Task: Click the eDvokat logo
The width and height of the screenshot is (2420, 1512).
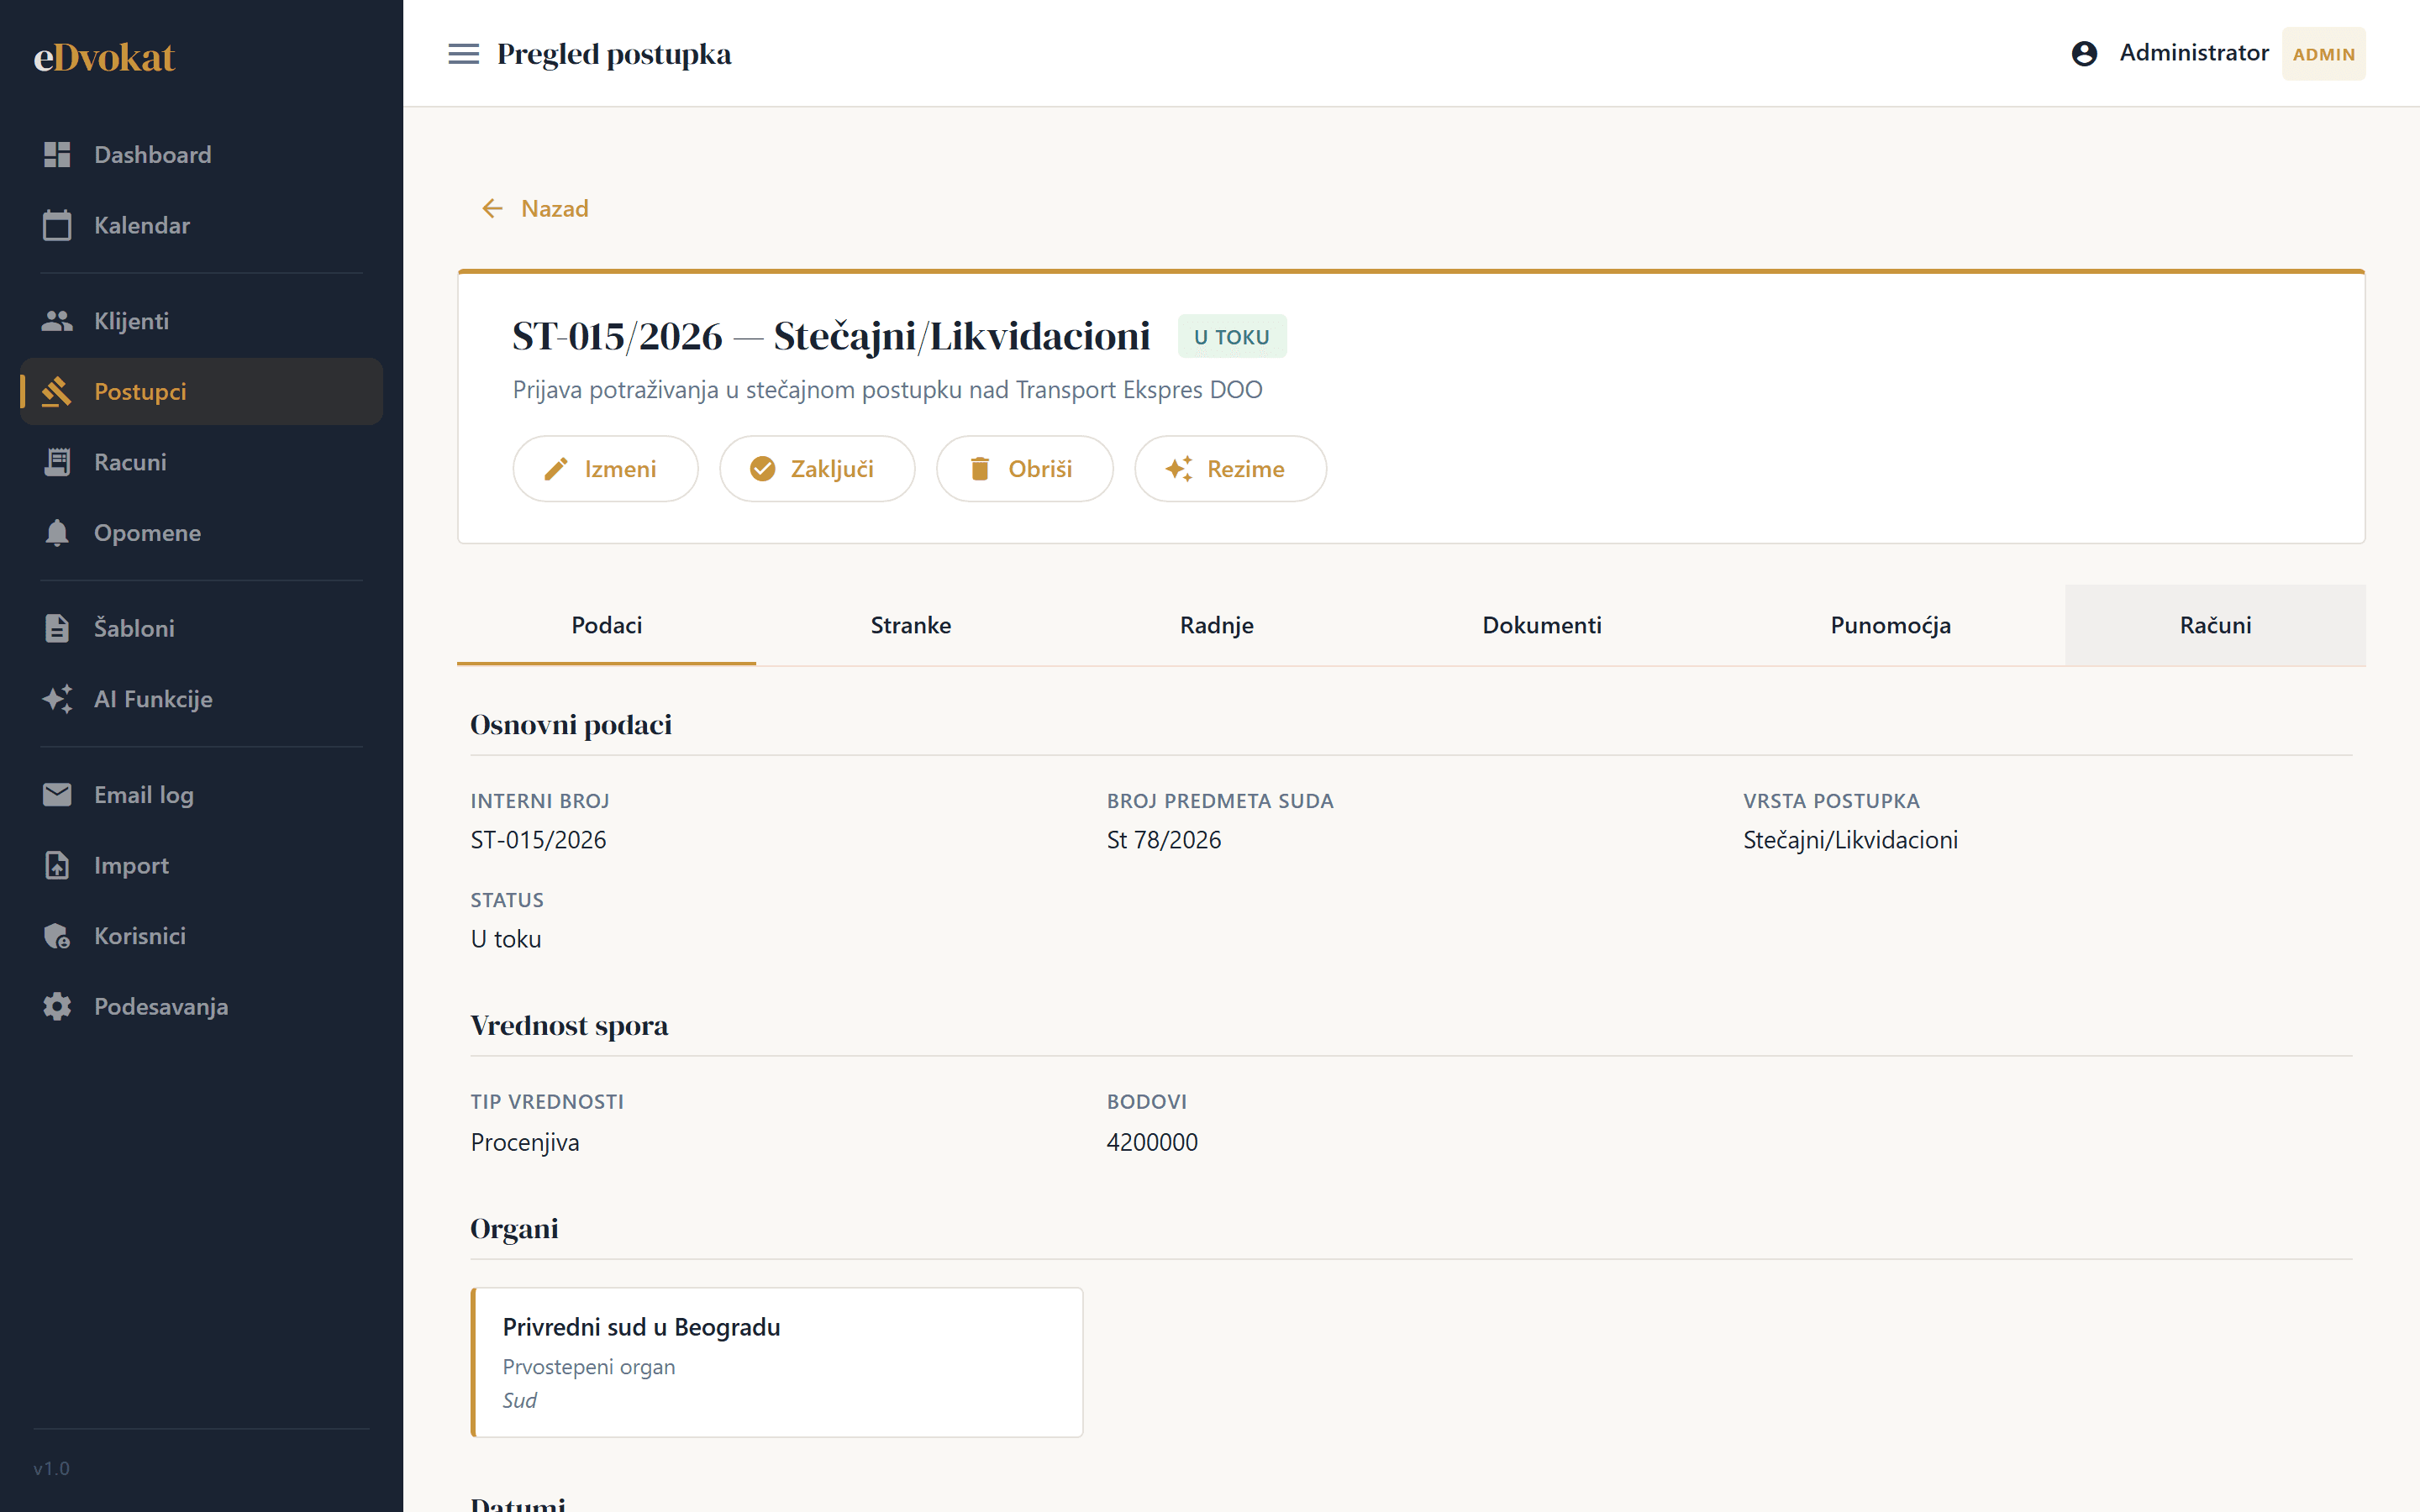Action: click(x=104, y=57)
